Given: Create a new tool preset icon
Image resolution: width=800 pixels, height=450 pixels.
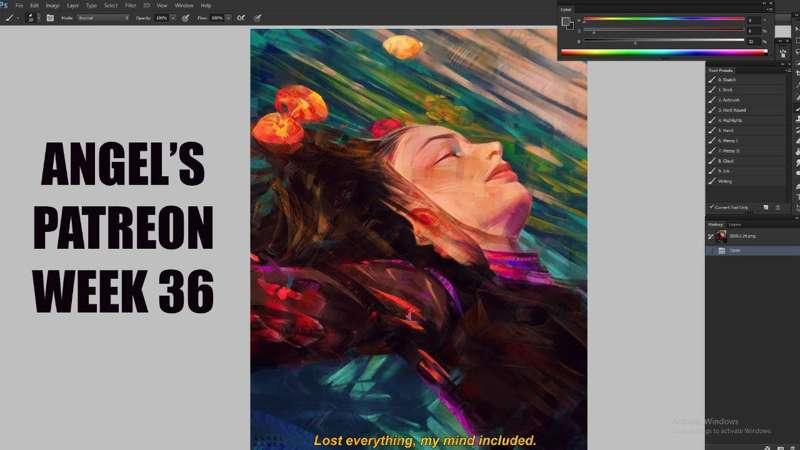Looking at the screenshot, I should click(x=765, y=208).
